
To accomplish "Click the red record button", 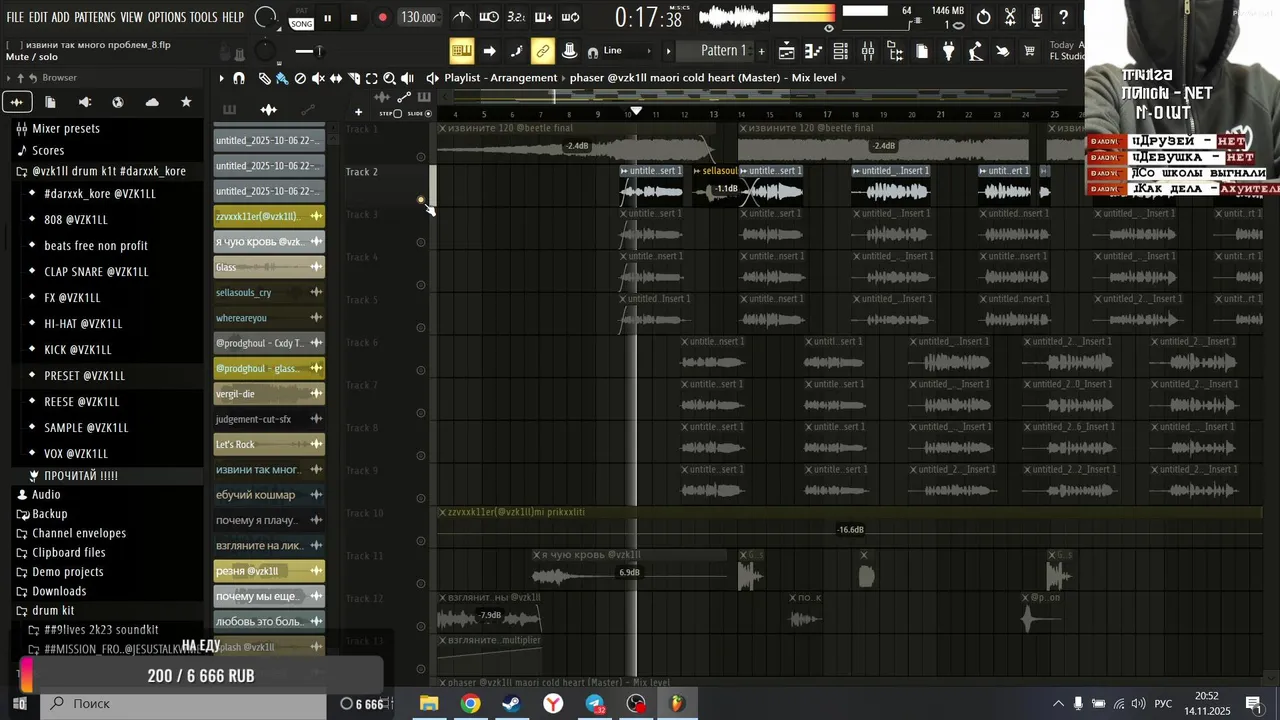I will click(382, 18).
